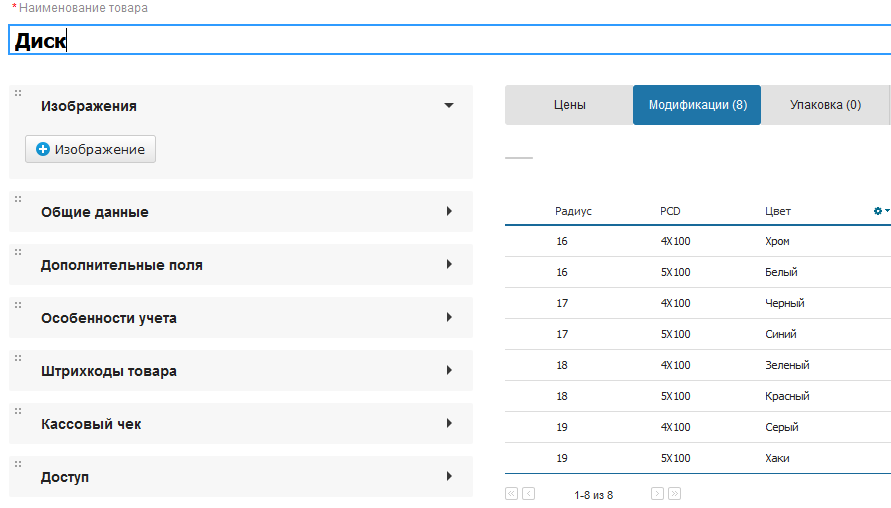
Task: Click the Наименование товара input field
Action: 450,40
